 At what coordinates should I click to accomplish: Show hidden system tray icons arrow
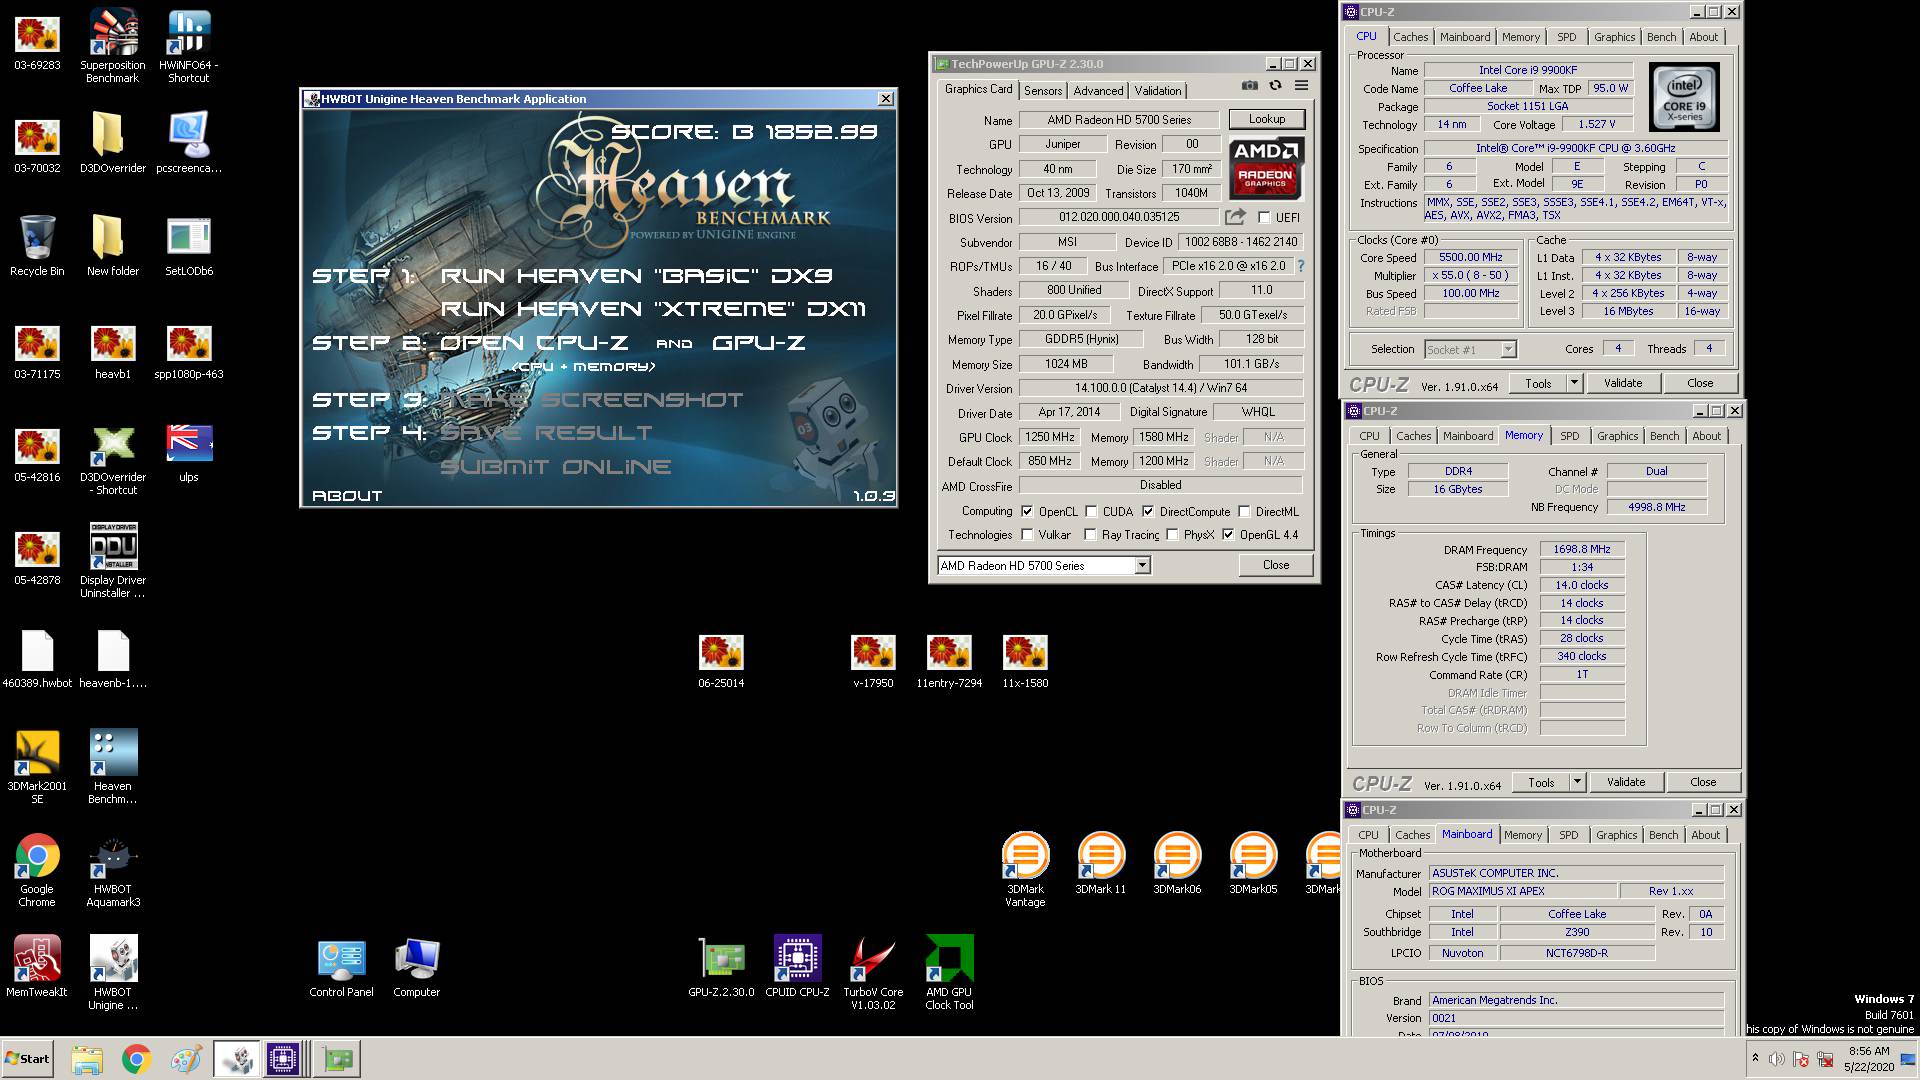1755,1058
